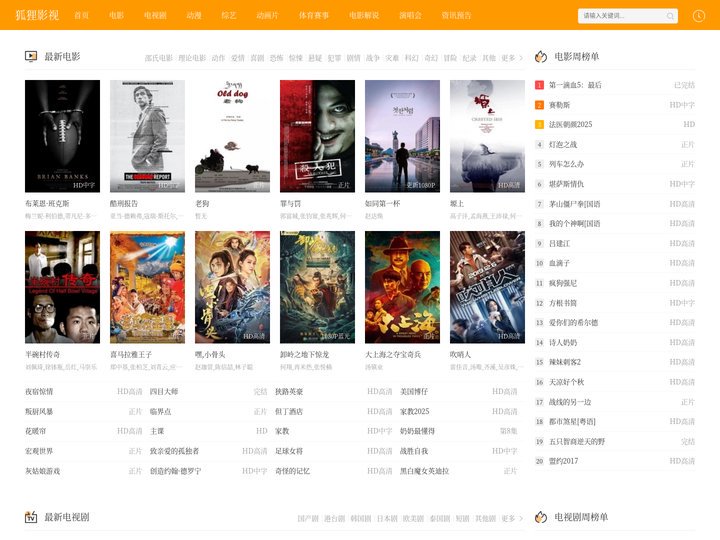Open the 体育赛事 navigation tab

coord(314,15)
